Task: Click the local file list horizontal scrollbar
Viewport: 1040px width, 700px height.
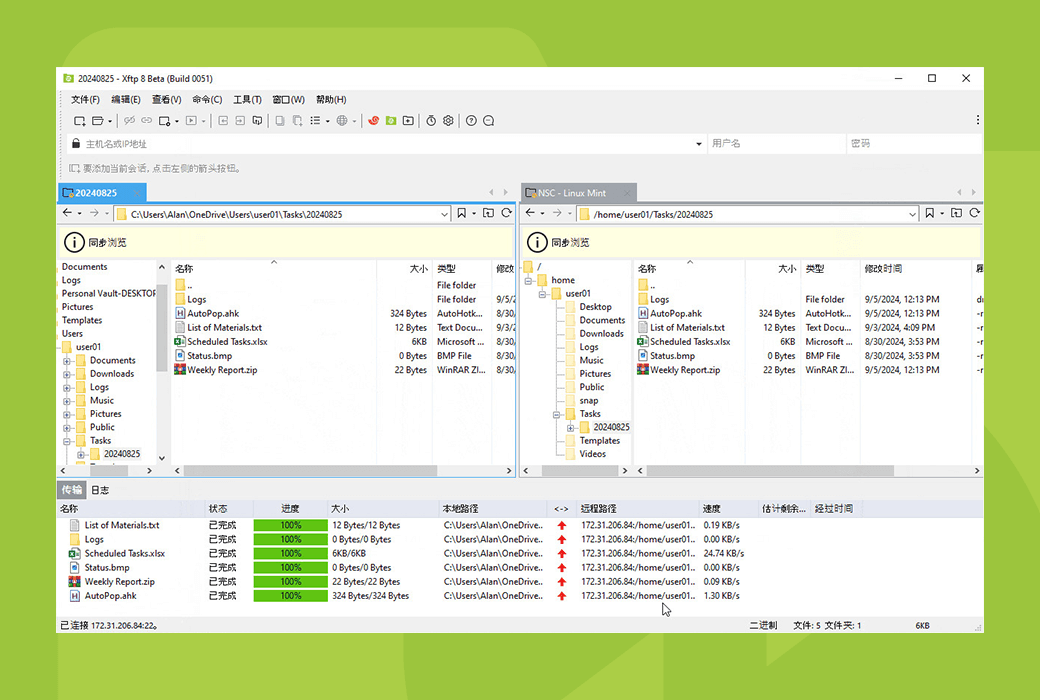Action: click(310, 470)
